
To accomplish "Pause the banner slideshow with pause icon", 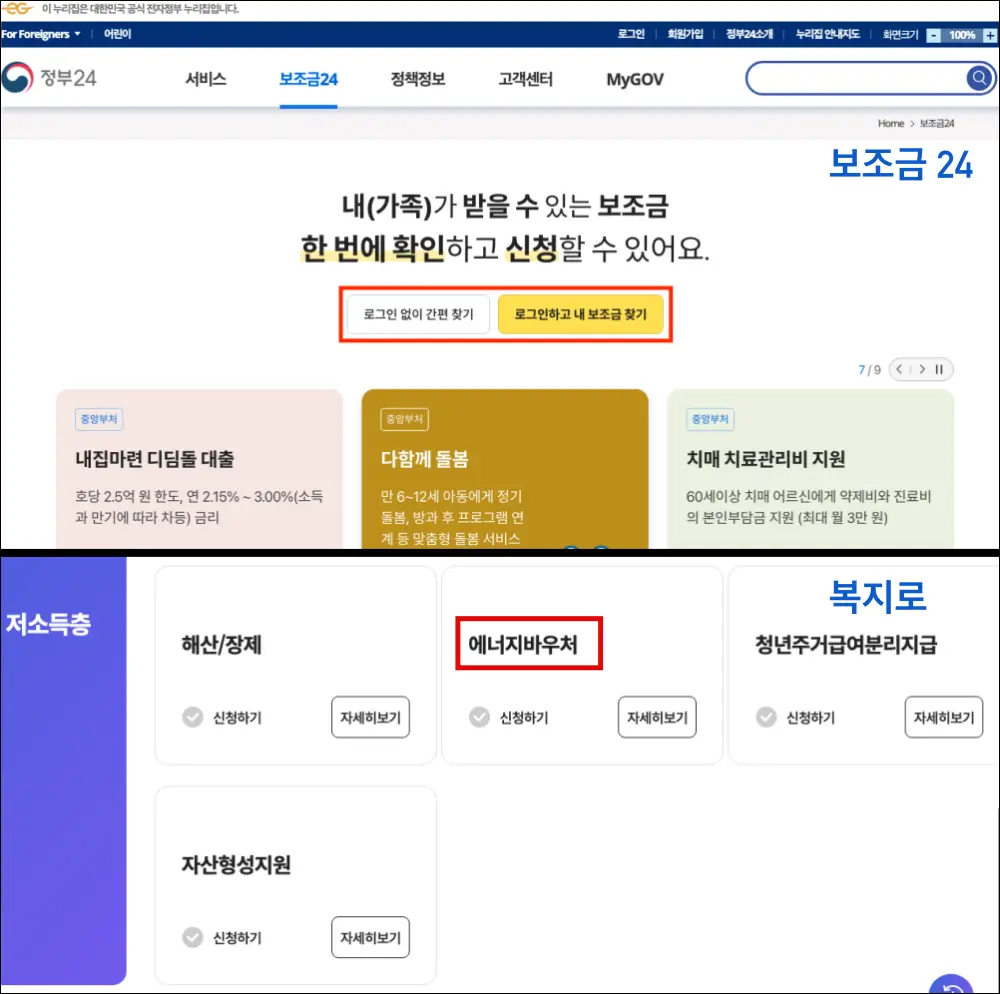I will click(x=938, y=369).
